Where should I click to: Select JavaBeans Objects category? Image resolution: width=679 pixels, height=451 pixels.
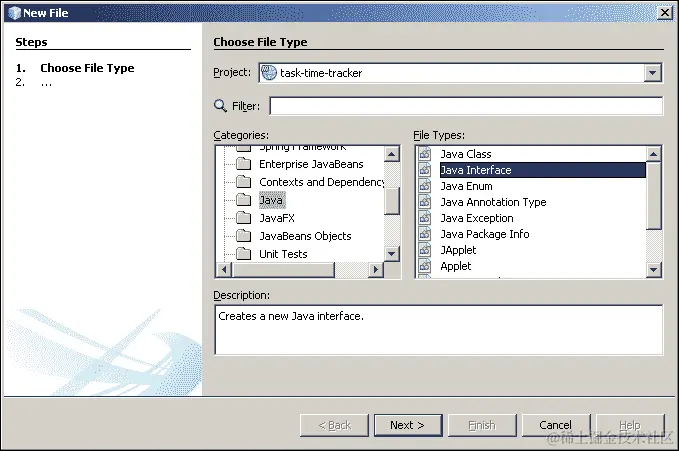click(305, 236)
